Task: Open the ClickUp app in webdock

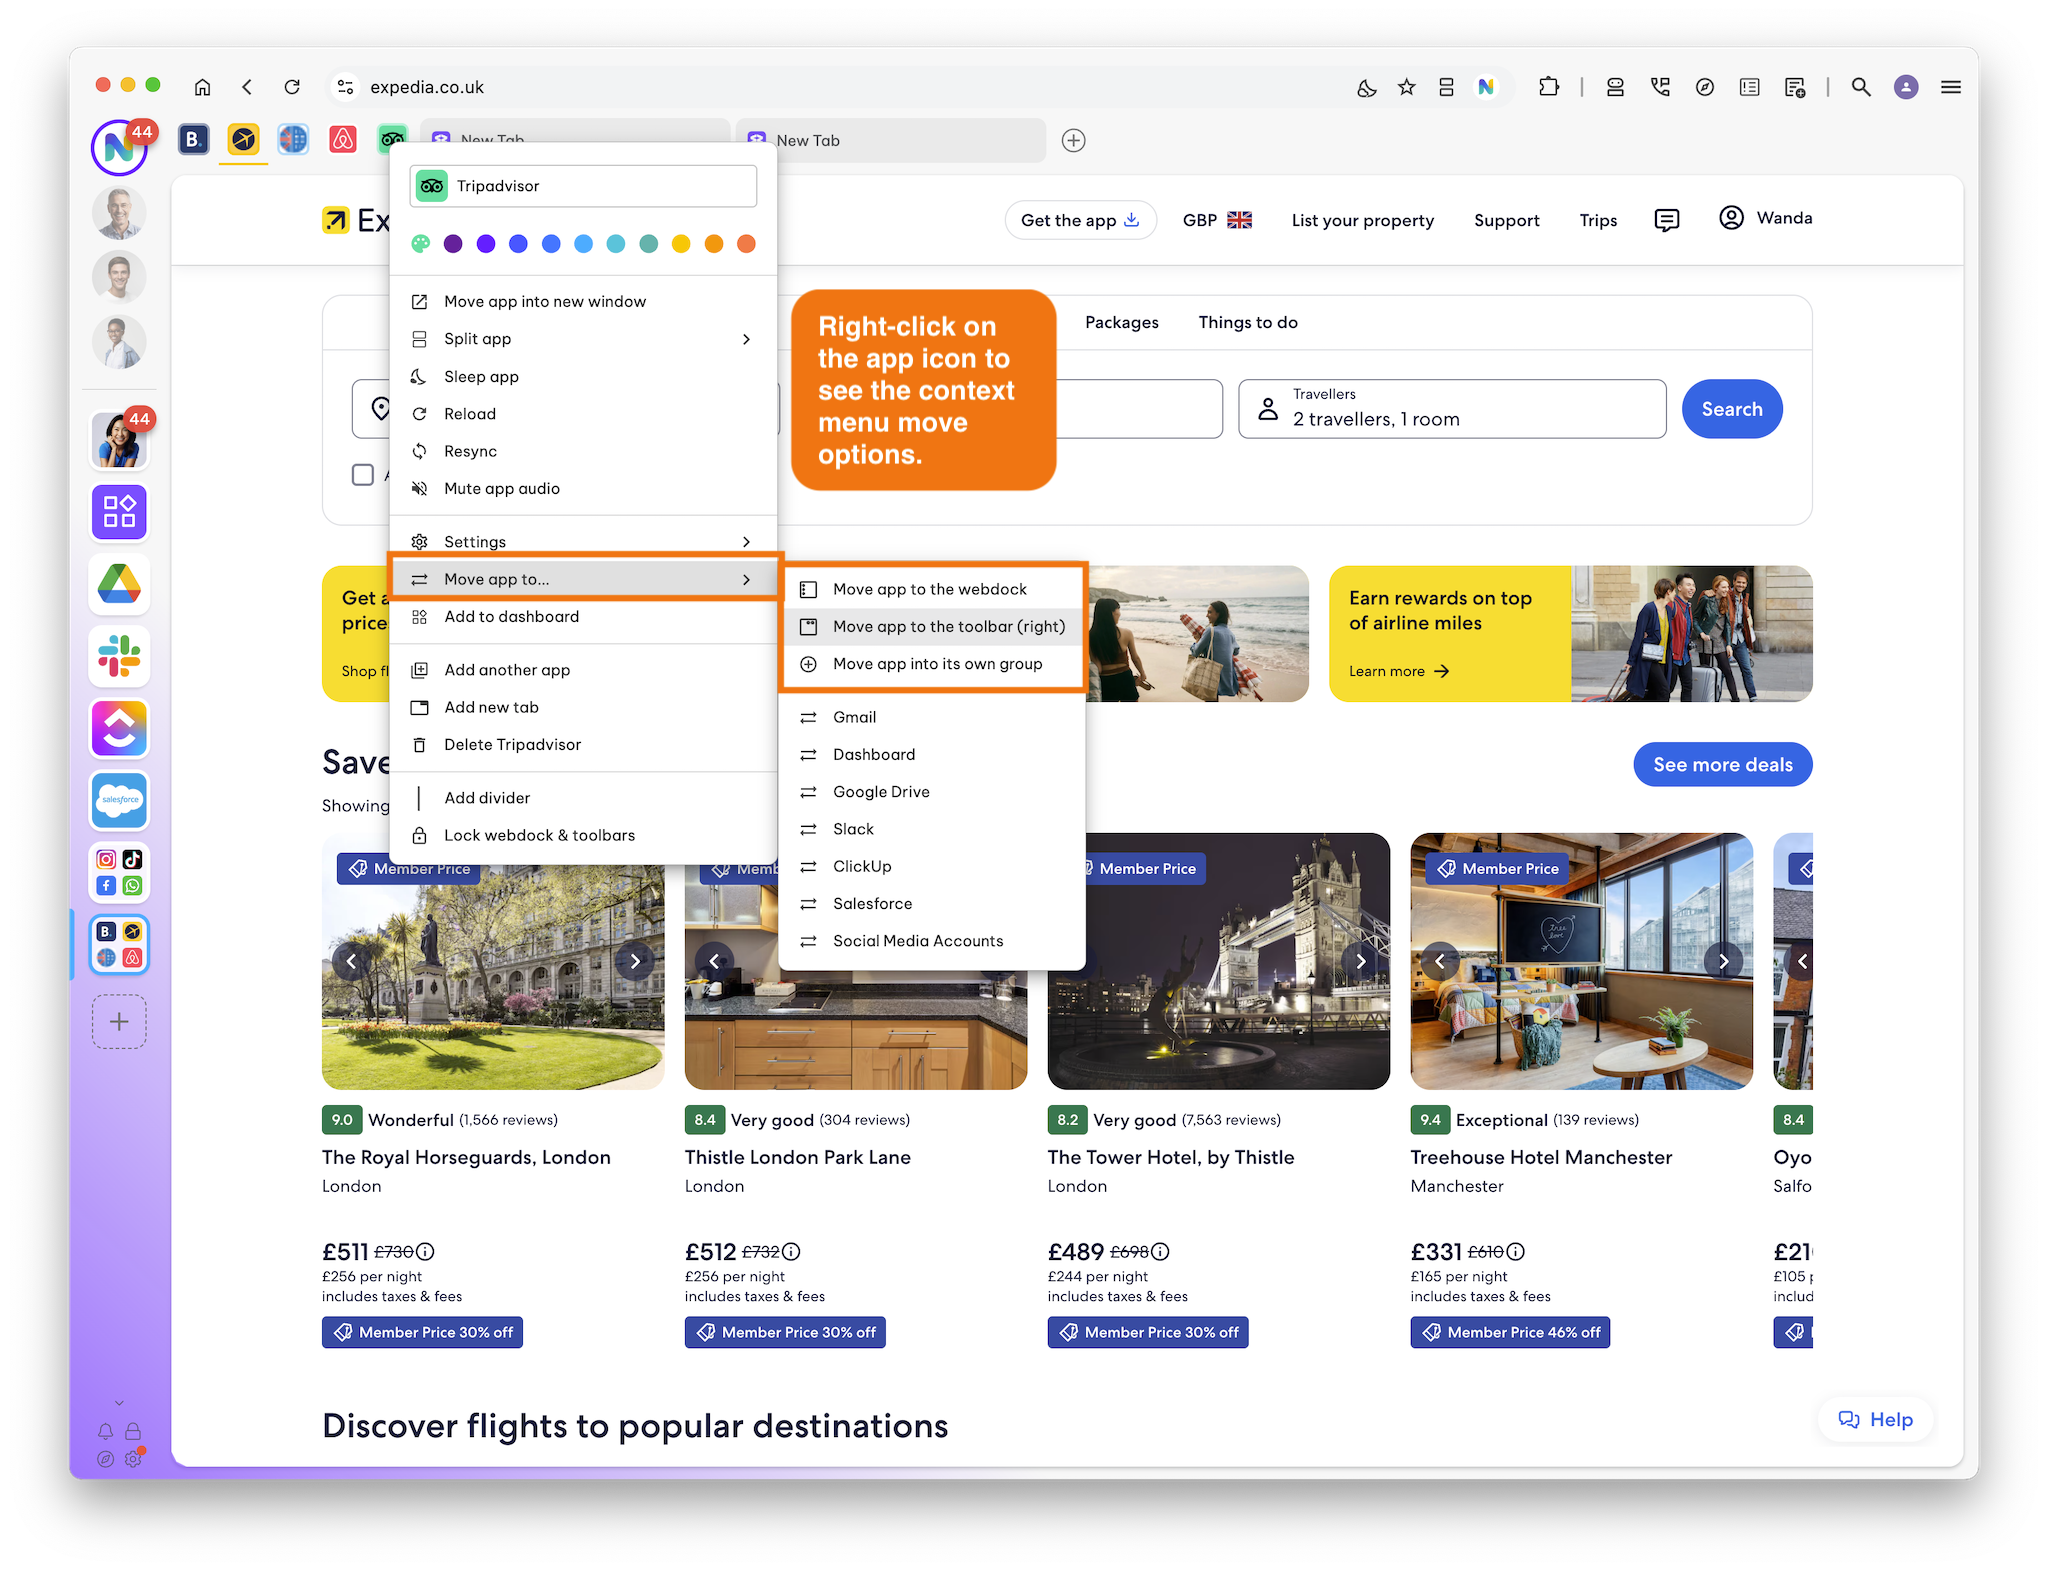Action: (x=119, y=728)
